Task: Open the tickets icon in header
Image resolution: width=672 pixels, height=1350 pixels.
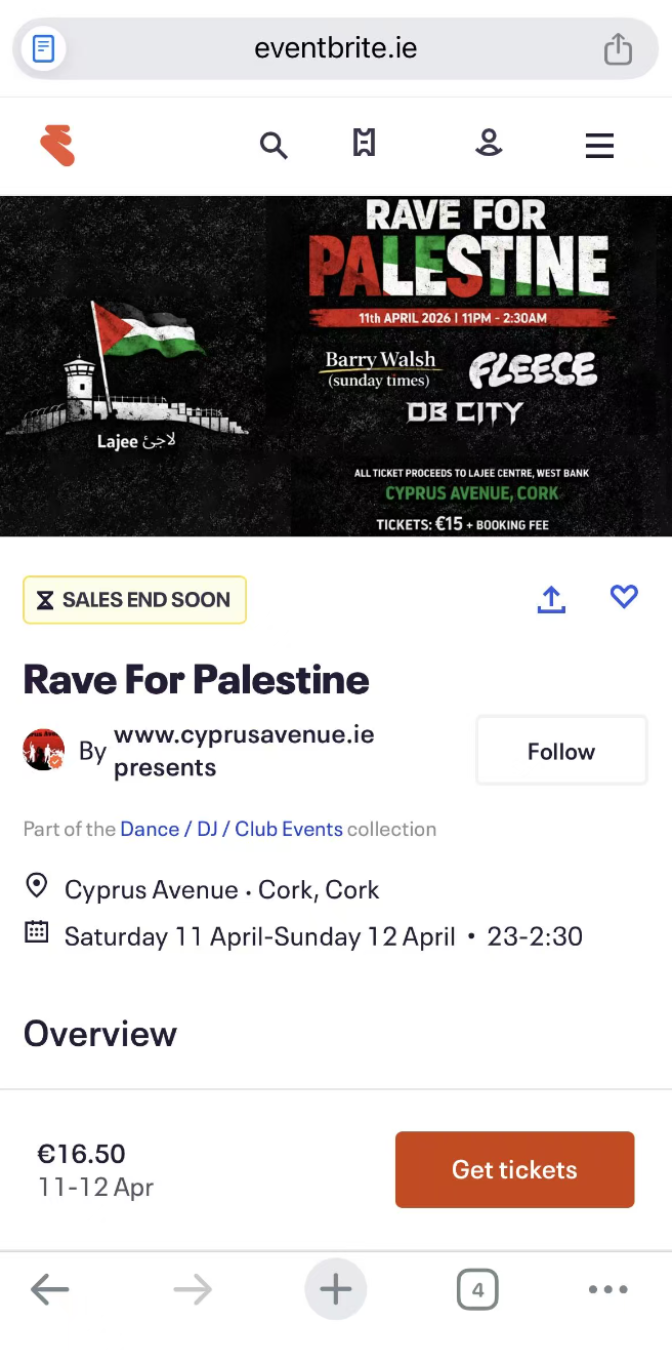Action: point(364,145)
